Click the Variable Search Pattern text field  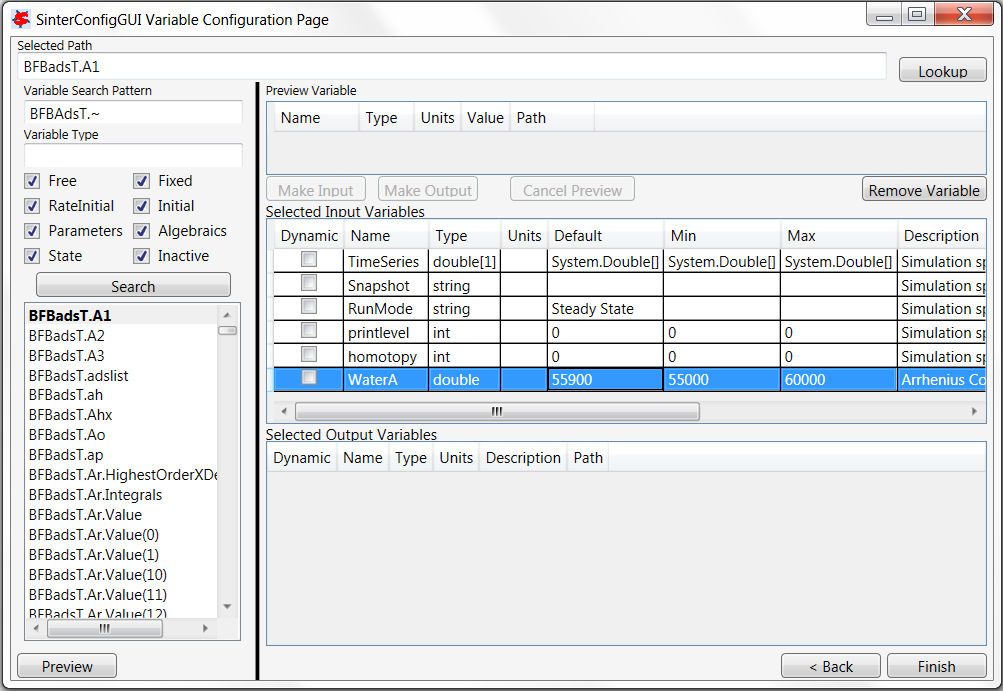point(133,113)
